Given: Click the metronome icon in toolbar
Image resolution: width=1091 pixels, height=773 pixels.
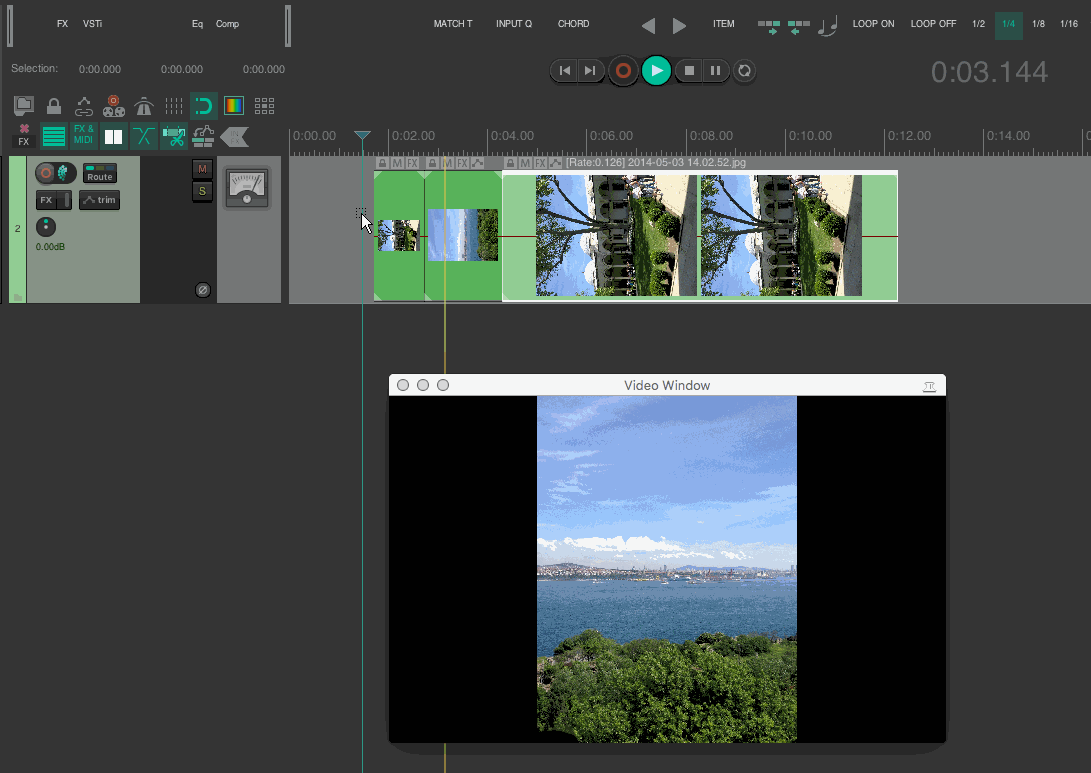Looking at the screenshot, I should pyautogui.click(x=144, y=106).
